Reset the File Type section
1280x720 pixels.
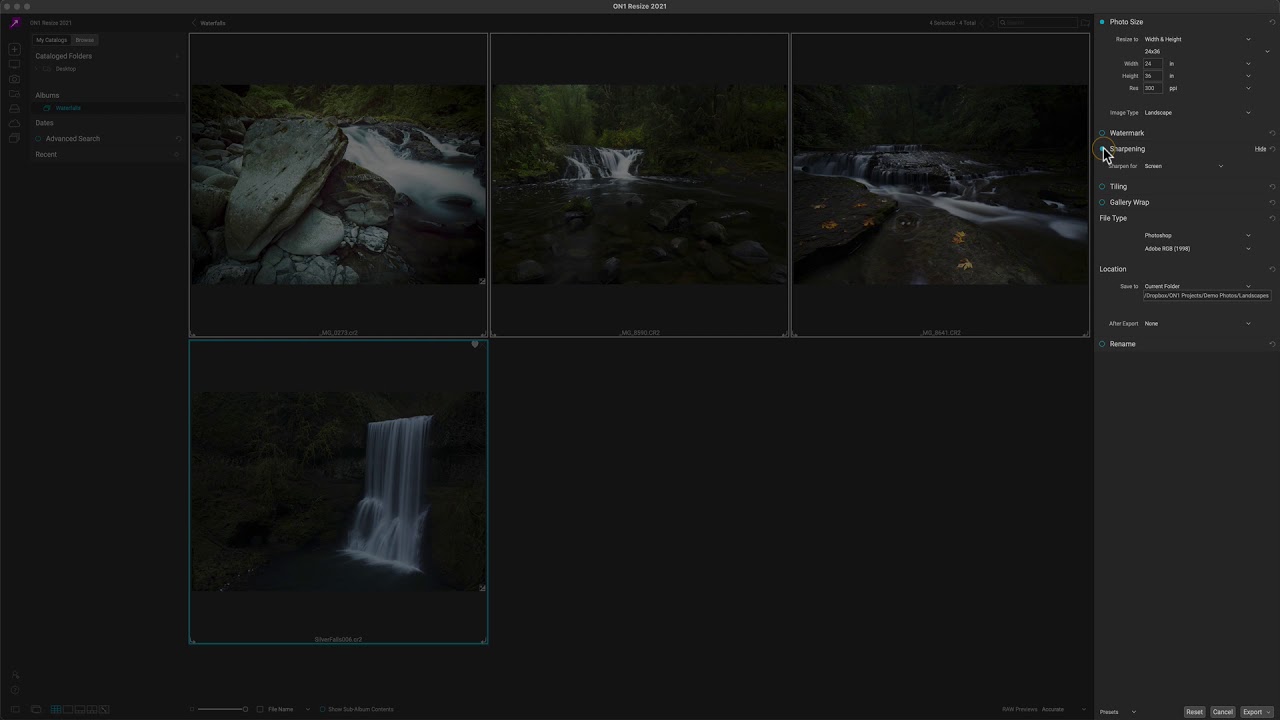(1272, 218)
